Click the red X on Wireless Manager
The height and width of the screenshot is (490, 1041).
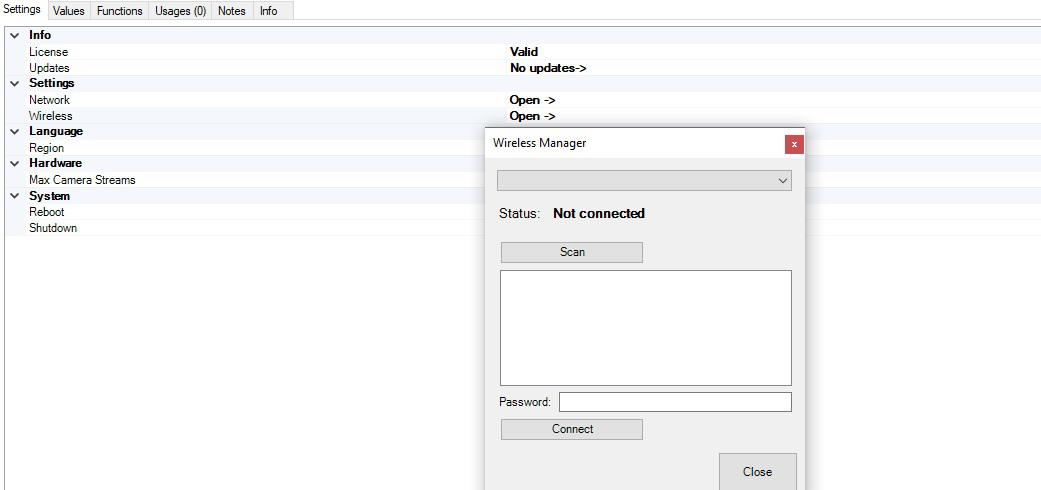point(794,144)
